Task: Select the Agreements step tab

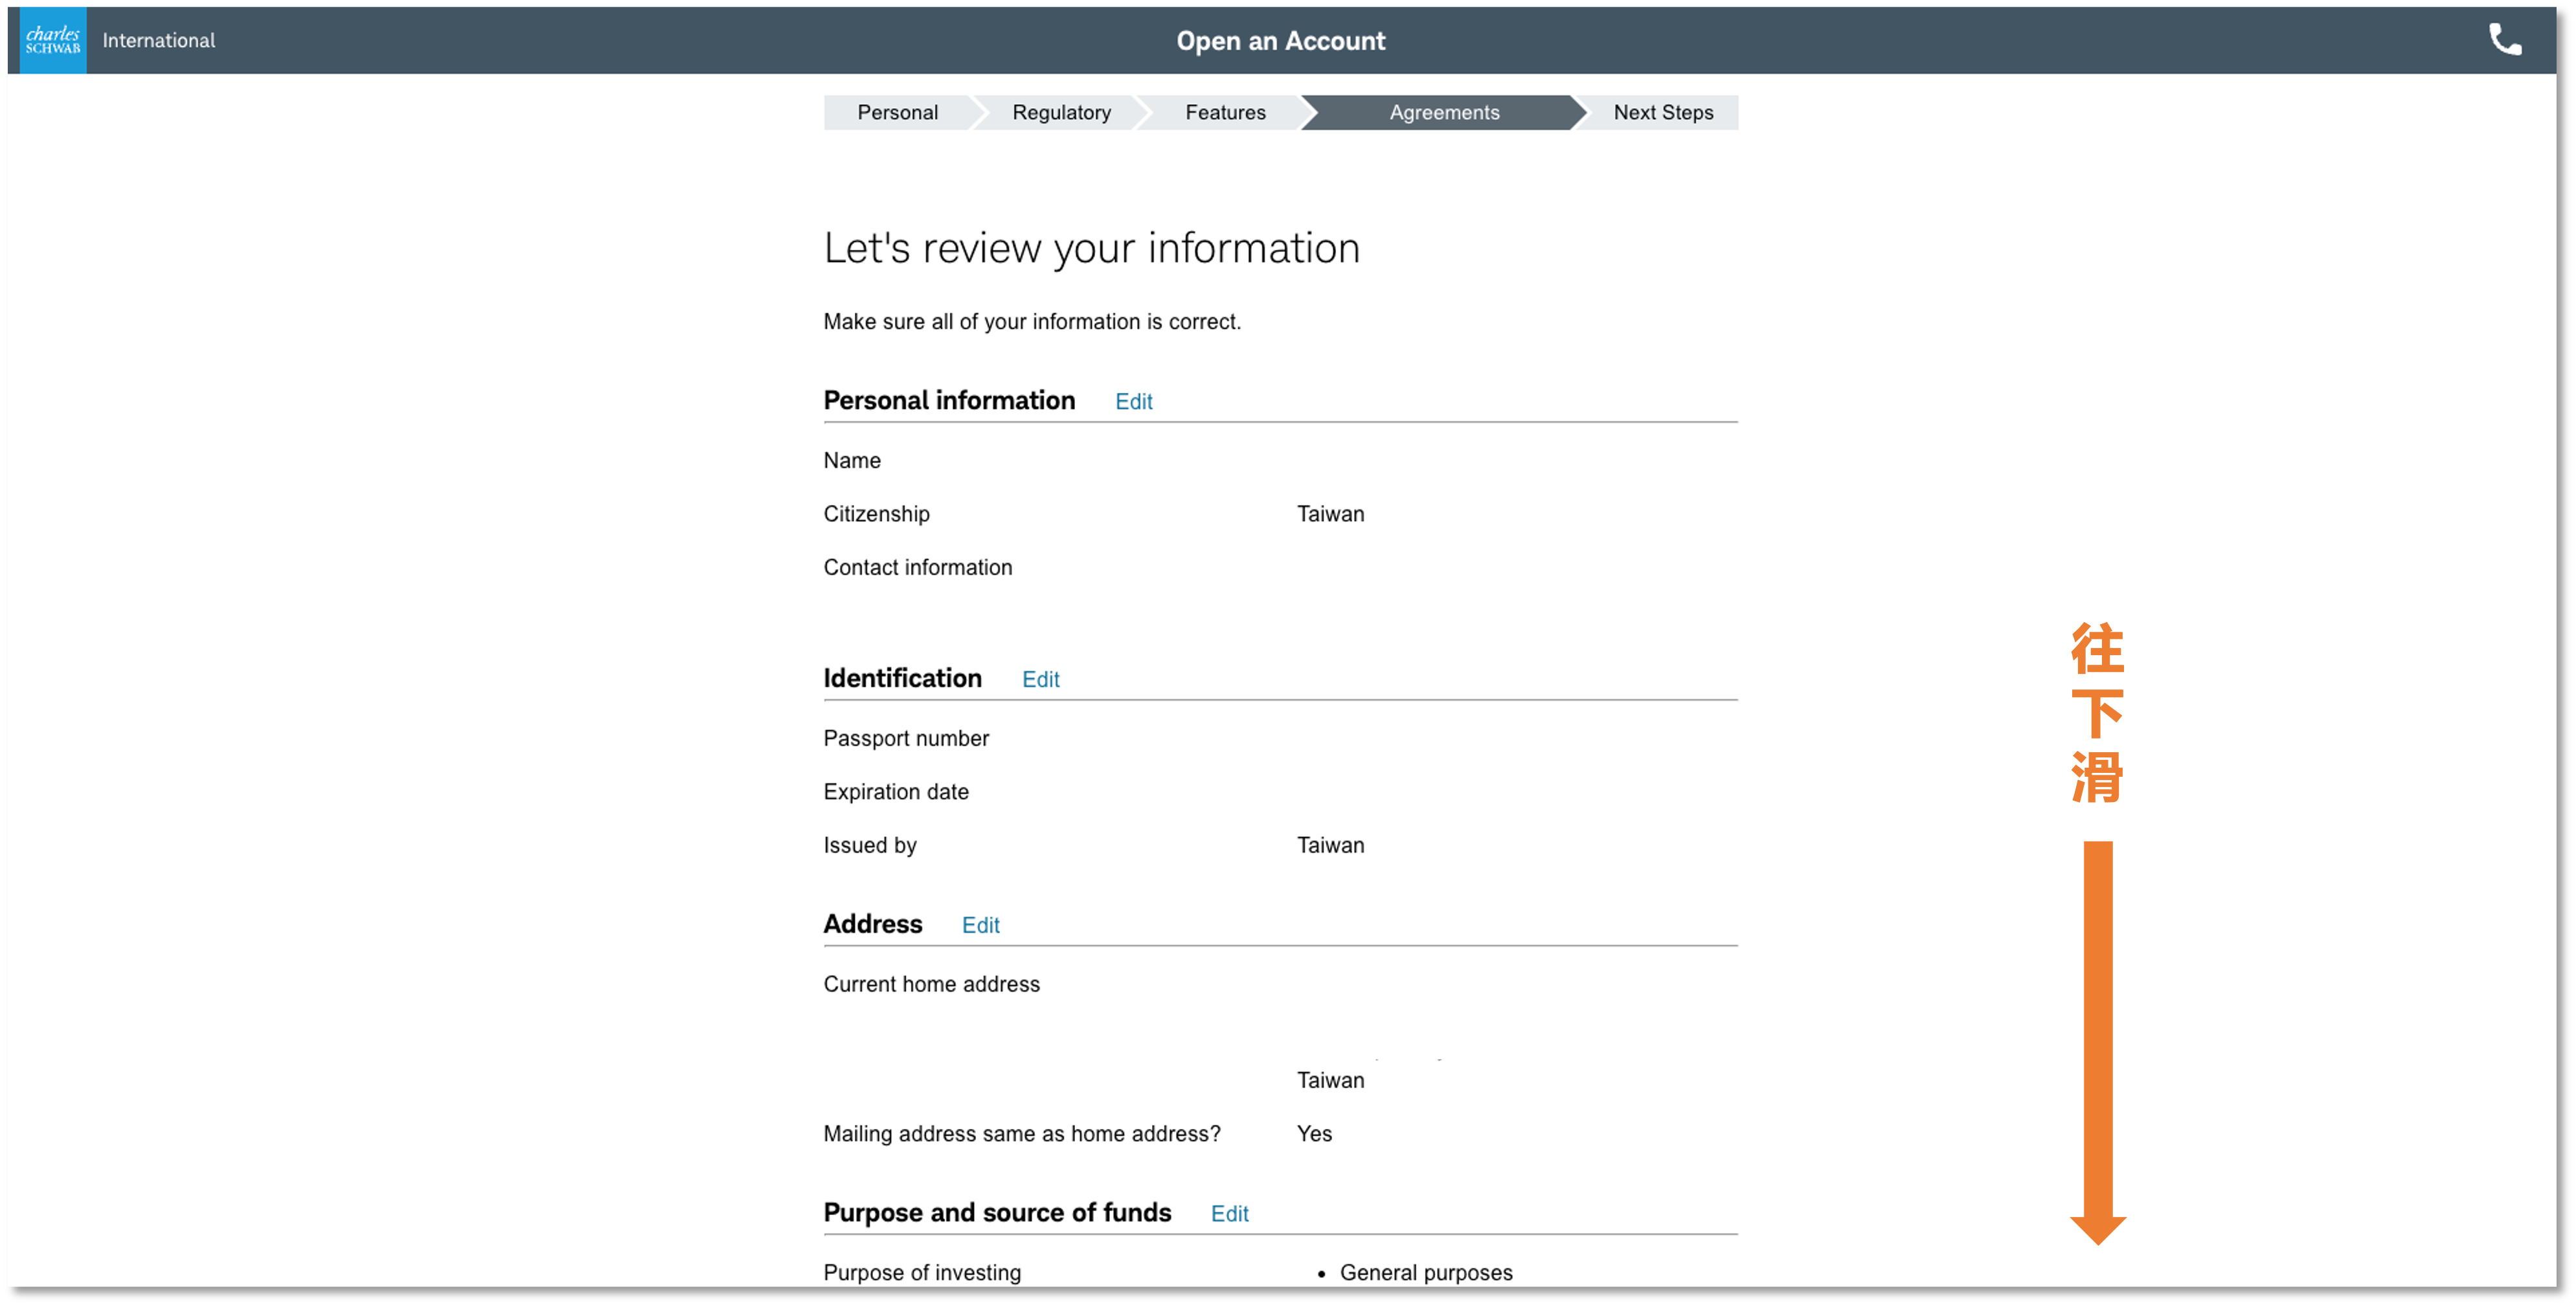Action: tap(1443, 112)
